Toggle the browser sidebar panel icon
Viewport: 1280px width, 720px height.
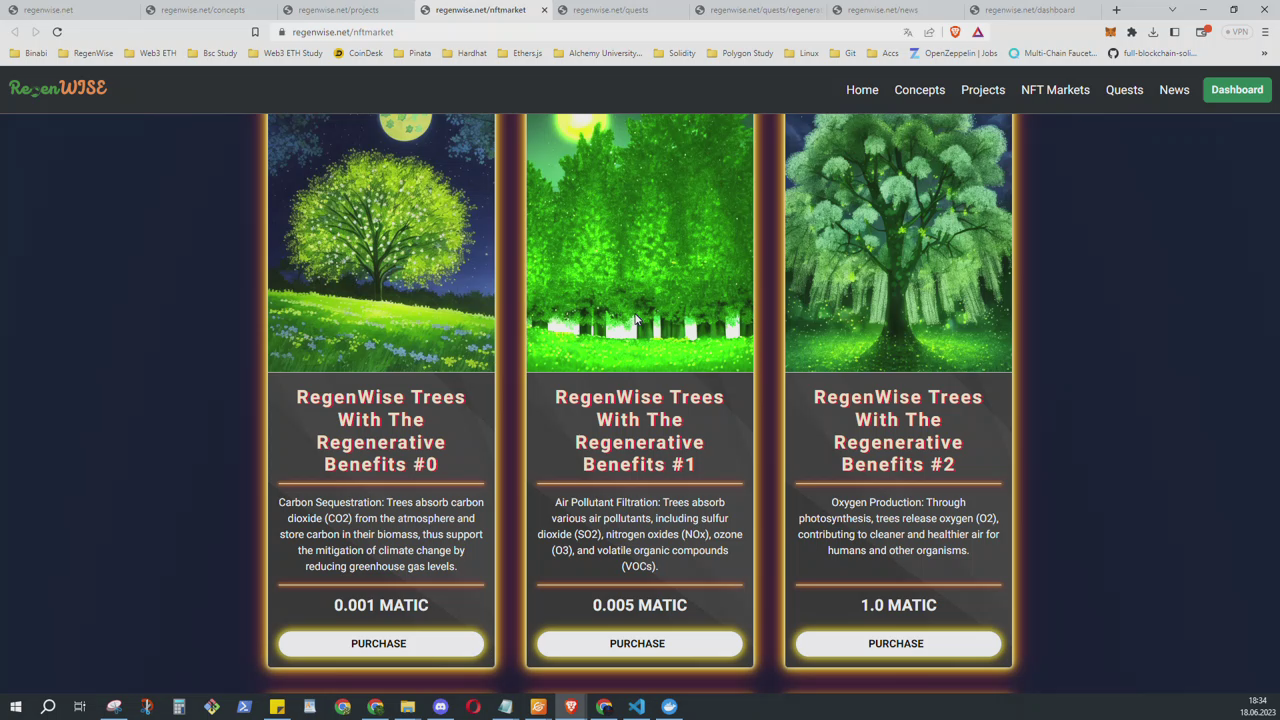[x=1175, y=32]
